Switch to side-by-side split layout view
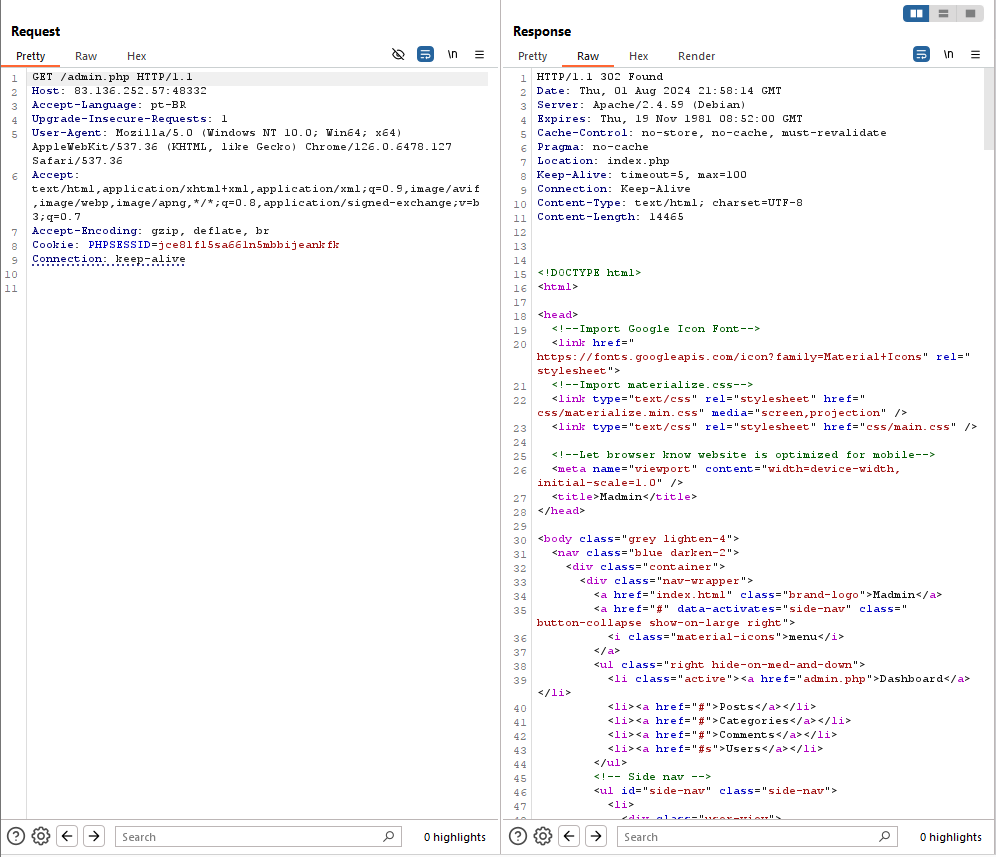 tap(916, 13)
